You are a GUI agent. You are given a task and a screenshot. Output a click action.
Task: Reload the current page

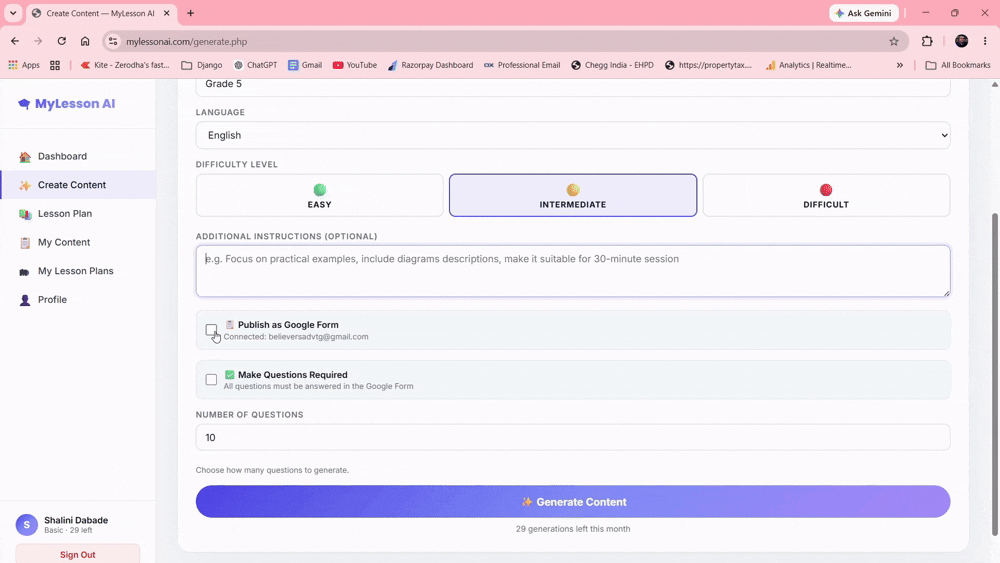(x=61, y=41)
